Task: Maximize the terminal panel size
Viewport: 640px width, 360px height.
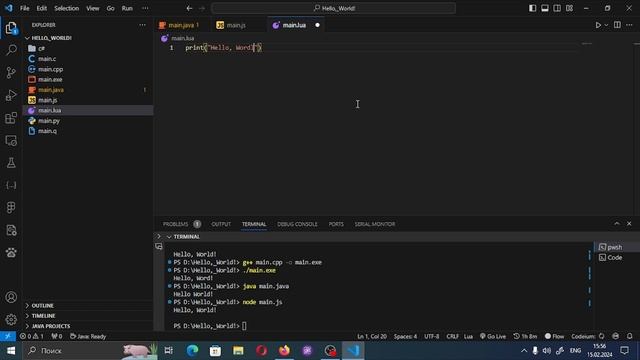Action: click(617, 224)
